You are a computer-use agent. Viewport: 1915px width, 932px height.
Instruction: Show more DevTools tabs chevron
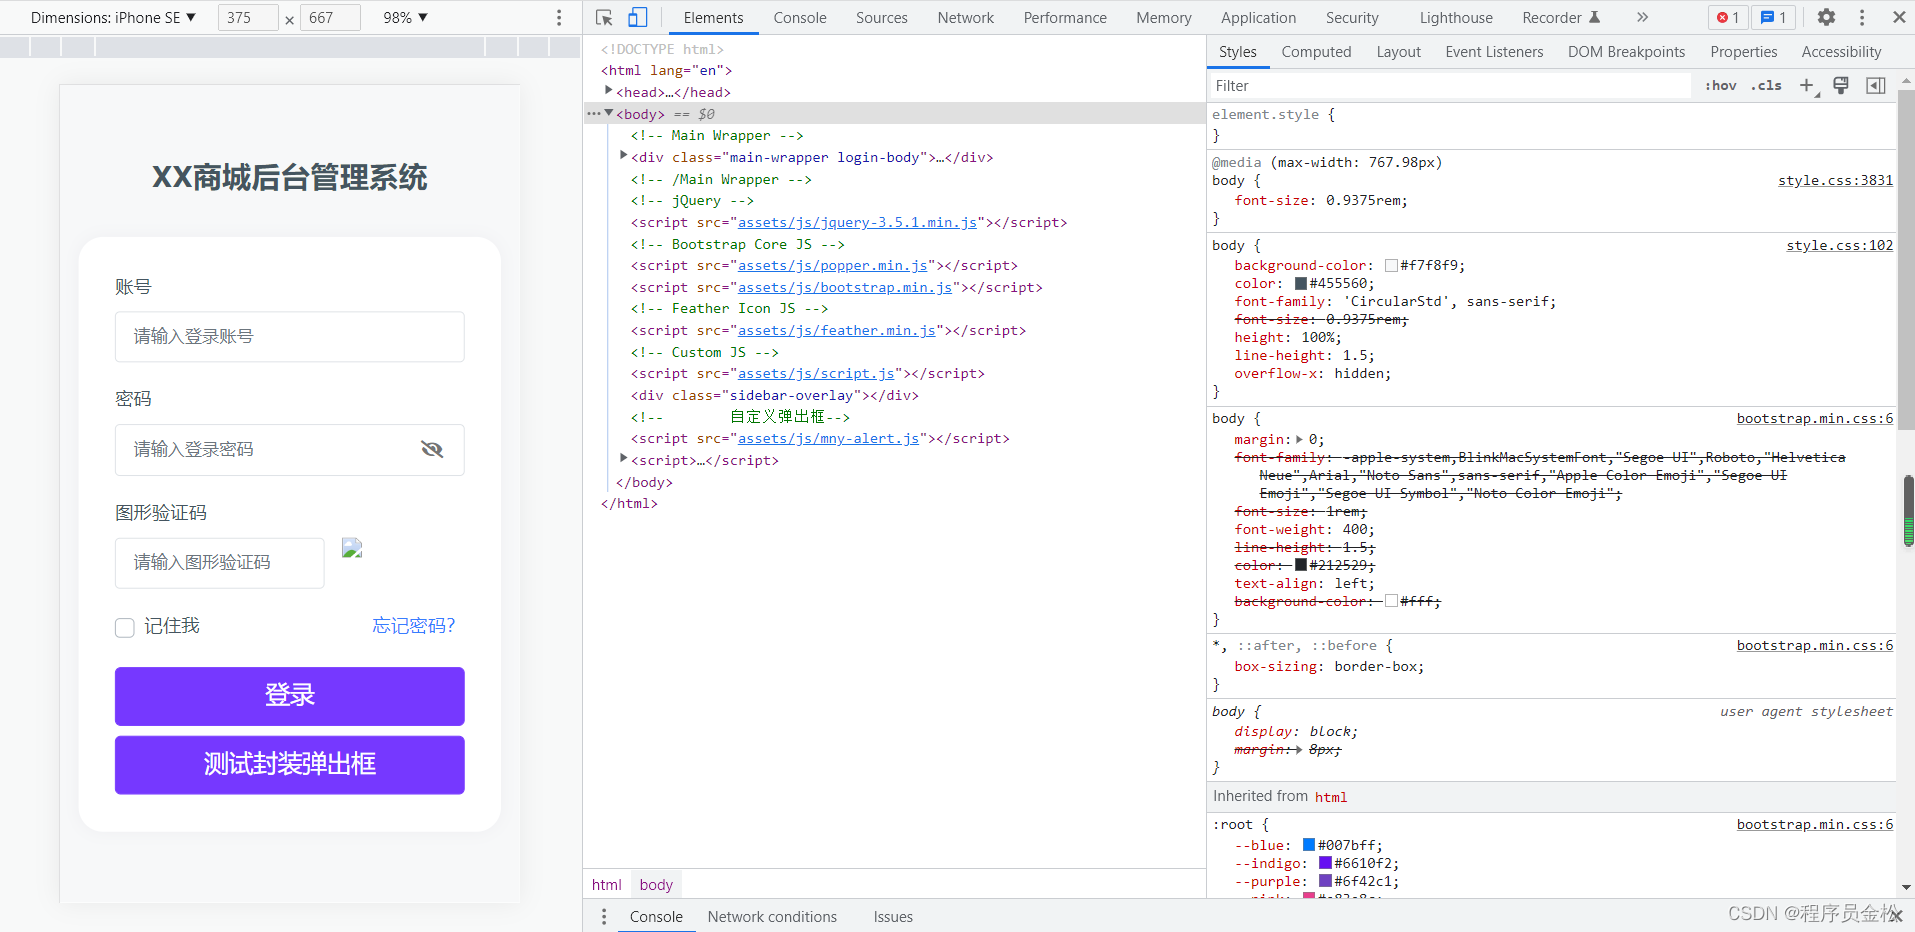click(x=1642, y=17)
